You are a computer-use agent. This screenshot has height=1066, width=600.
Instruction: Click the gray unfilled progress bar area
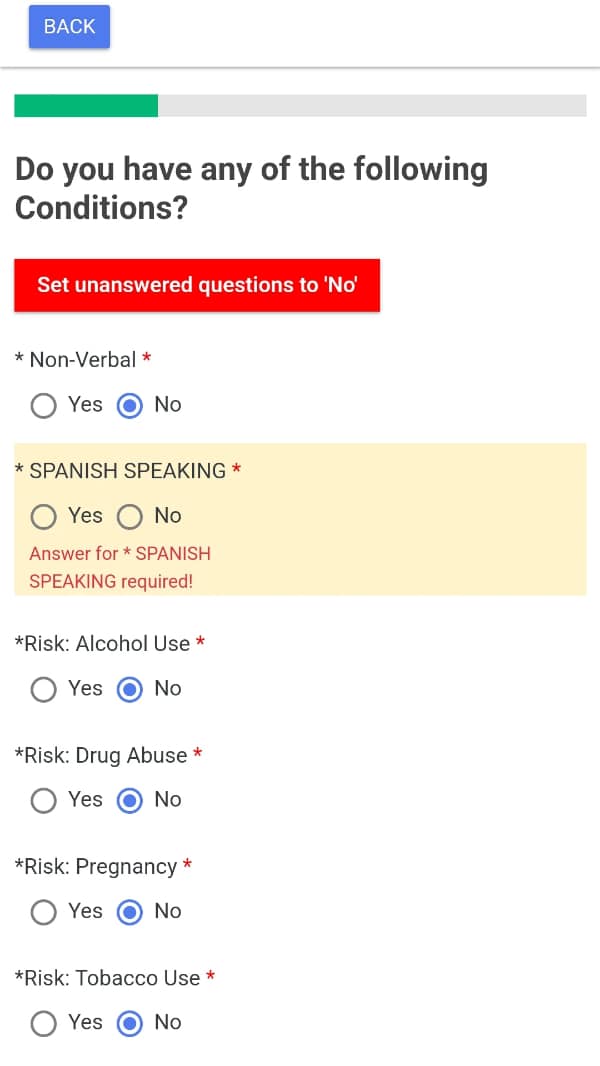pos(372,106)
